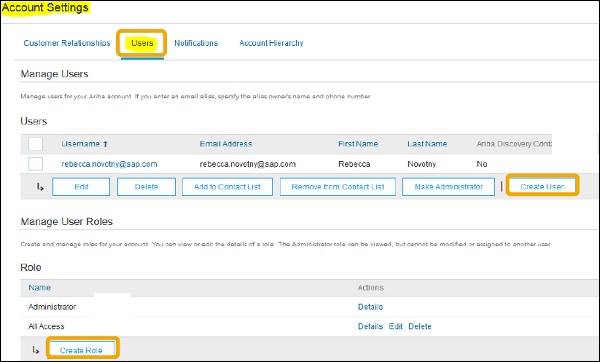Click Add to Contact List button
600x362 pixels.
click(x=227, y=187)
